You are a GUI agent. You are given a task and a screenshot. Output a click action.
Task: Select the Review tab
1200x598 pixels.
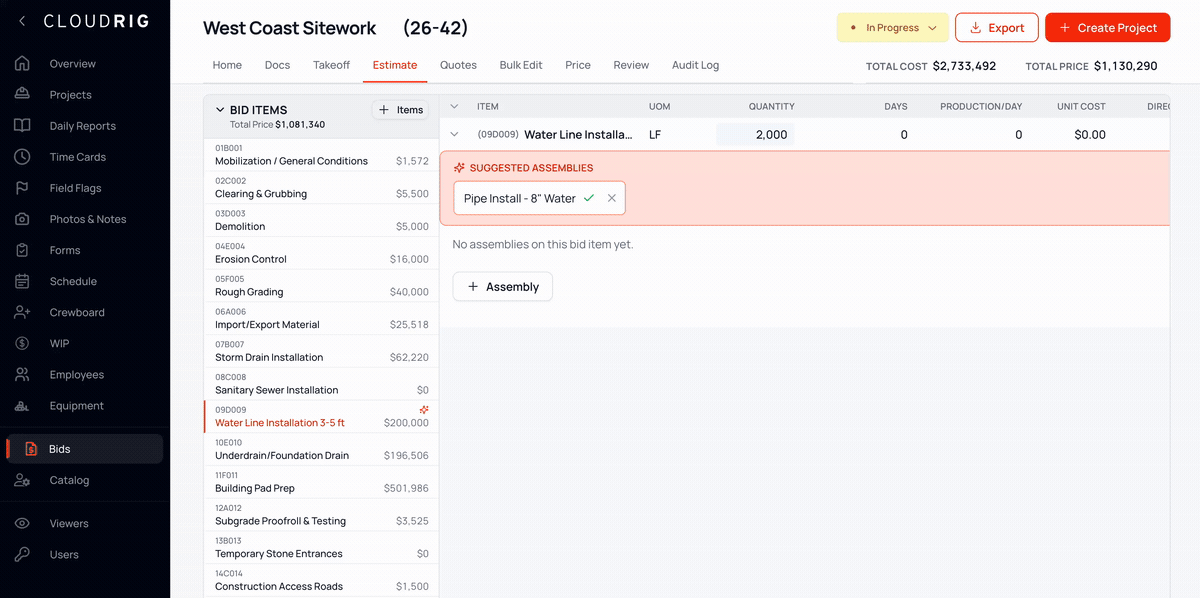pos(631,65)
